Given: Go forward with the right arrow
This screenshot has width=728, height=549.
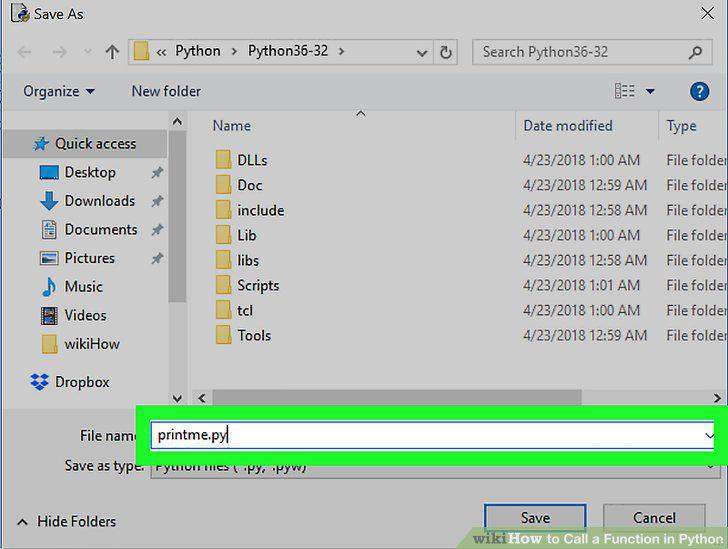Looking at the screenshot, I should pyautogui.click(x=59, y=52).
